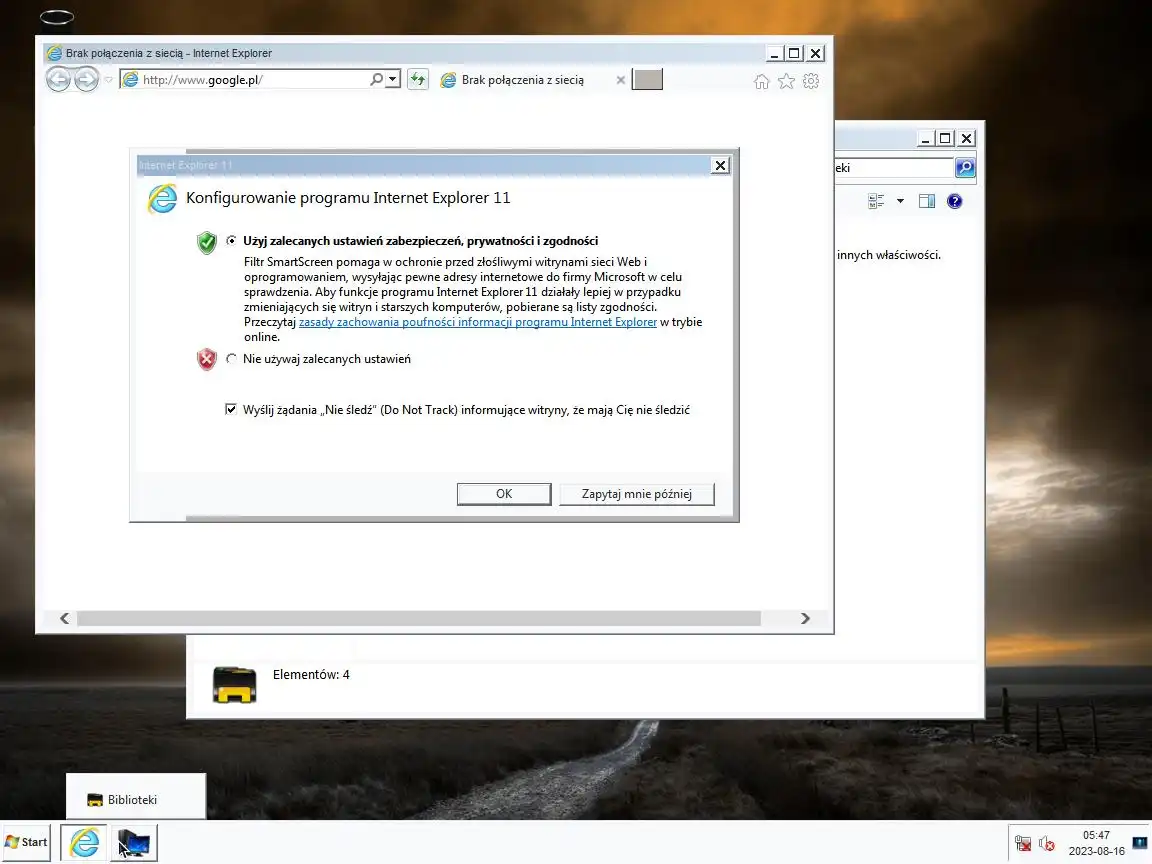Click the search field in Libraries window
Screen dimensions: 1152x864
894,168
